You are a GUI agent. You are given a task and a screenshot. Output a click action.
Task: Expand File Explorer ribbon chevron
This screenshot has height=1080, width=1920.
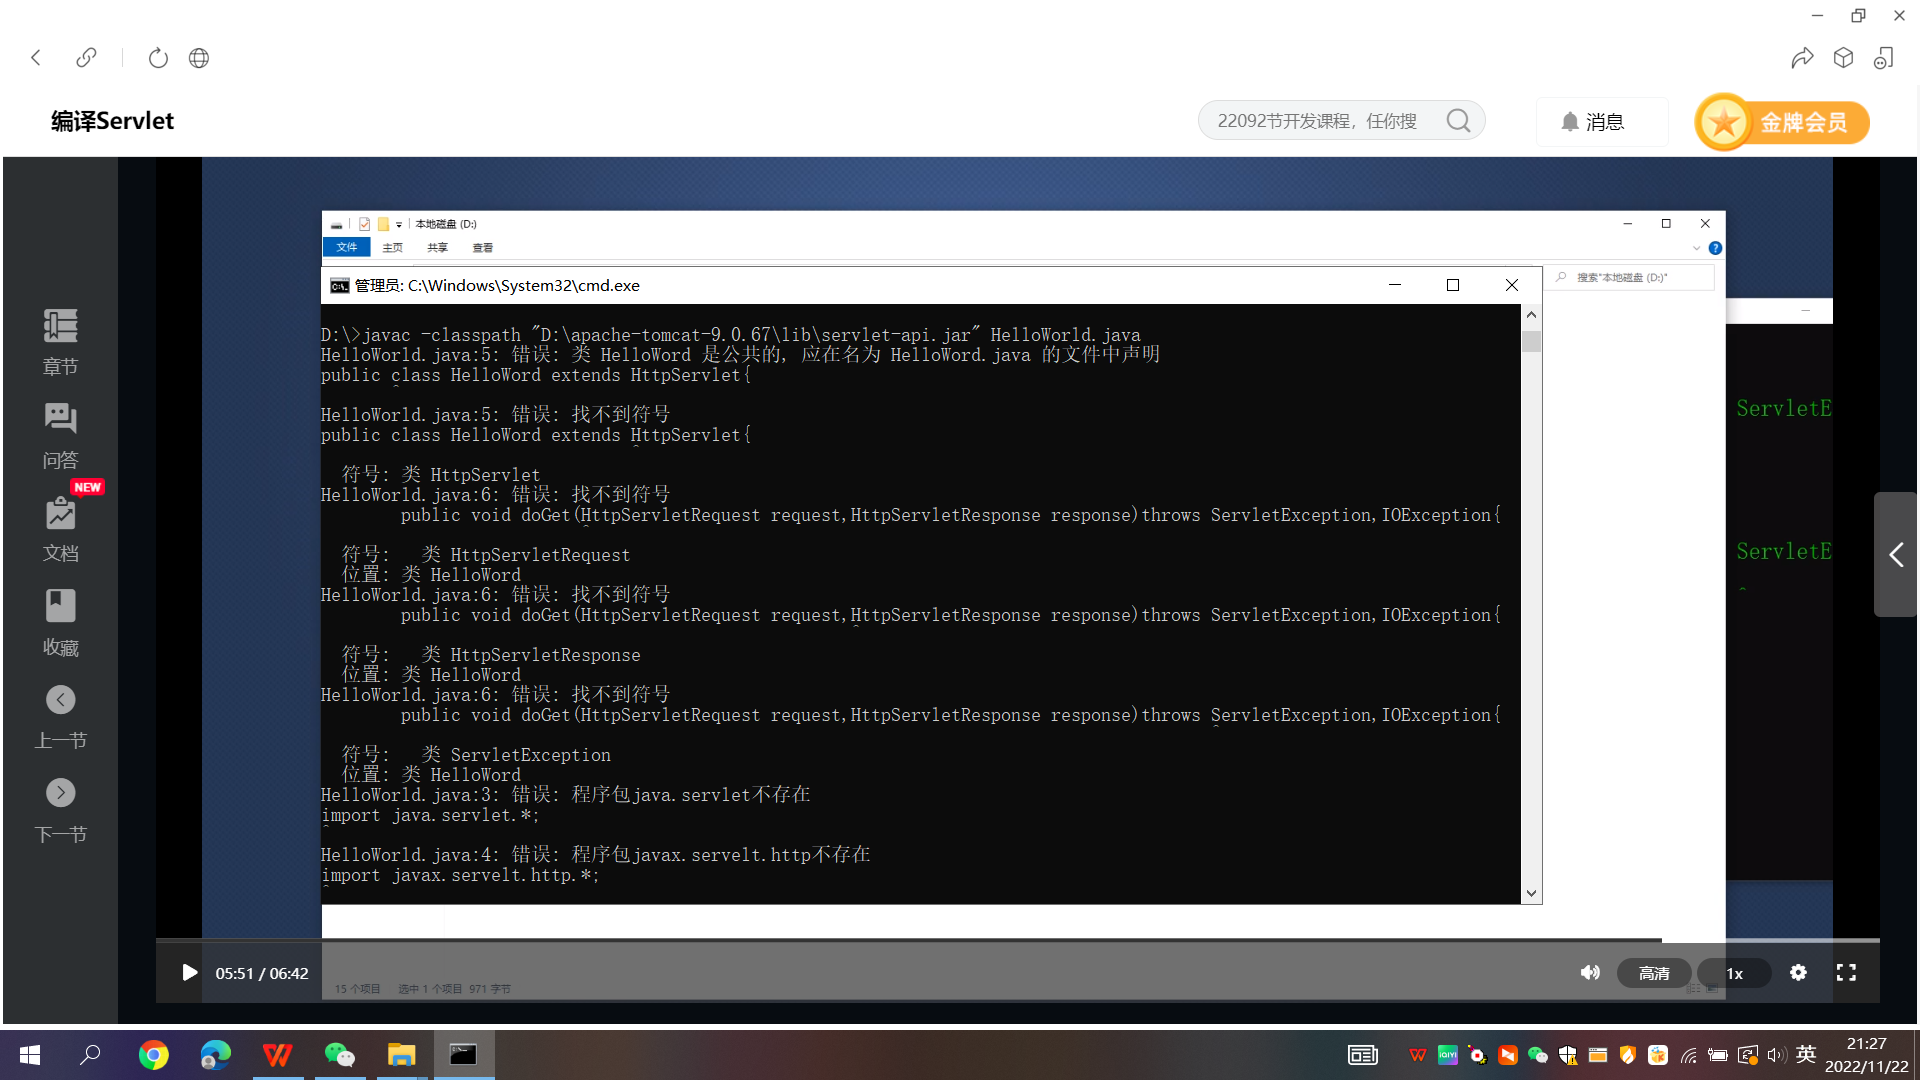1696,248
